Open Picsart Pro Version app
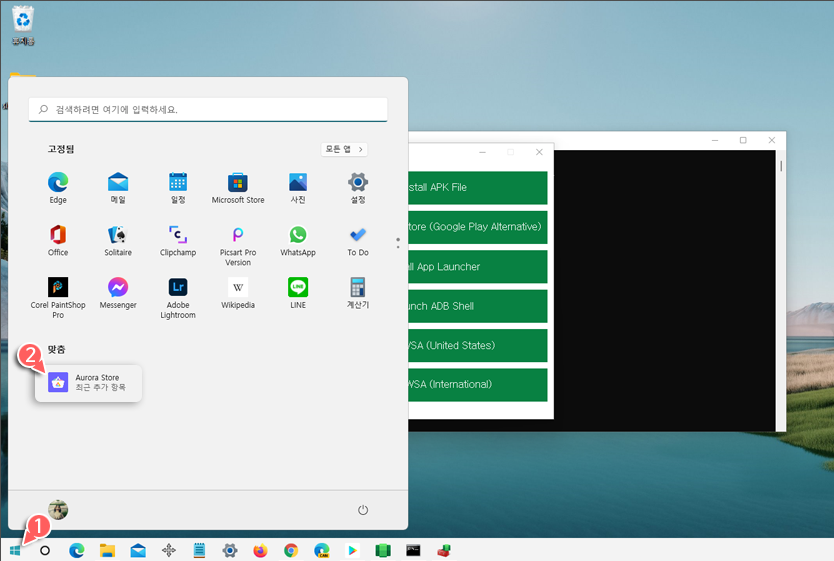Viewport: 834px width, 561px height. 238,246
